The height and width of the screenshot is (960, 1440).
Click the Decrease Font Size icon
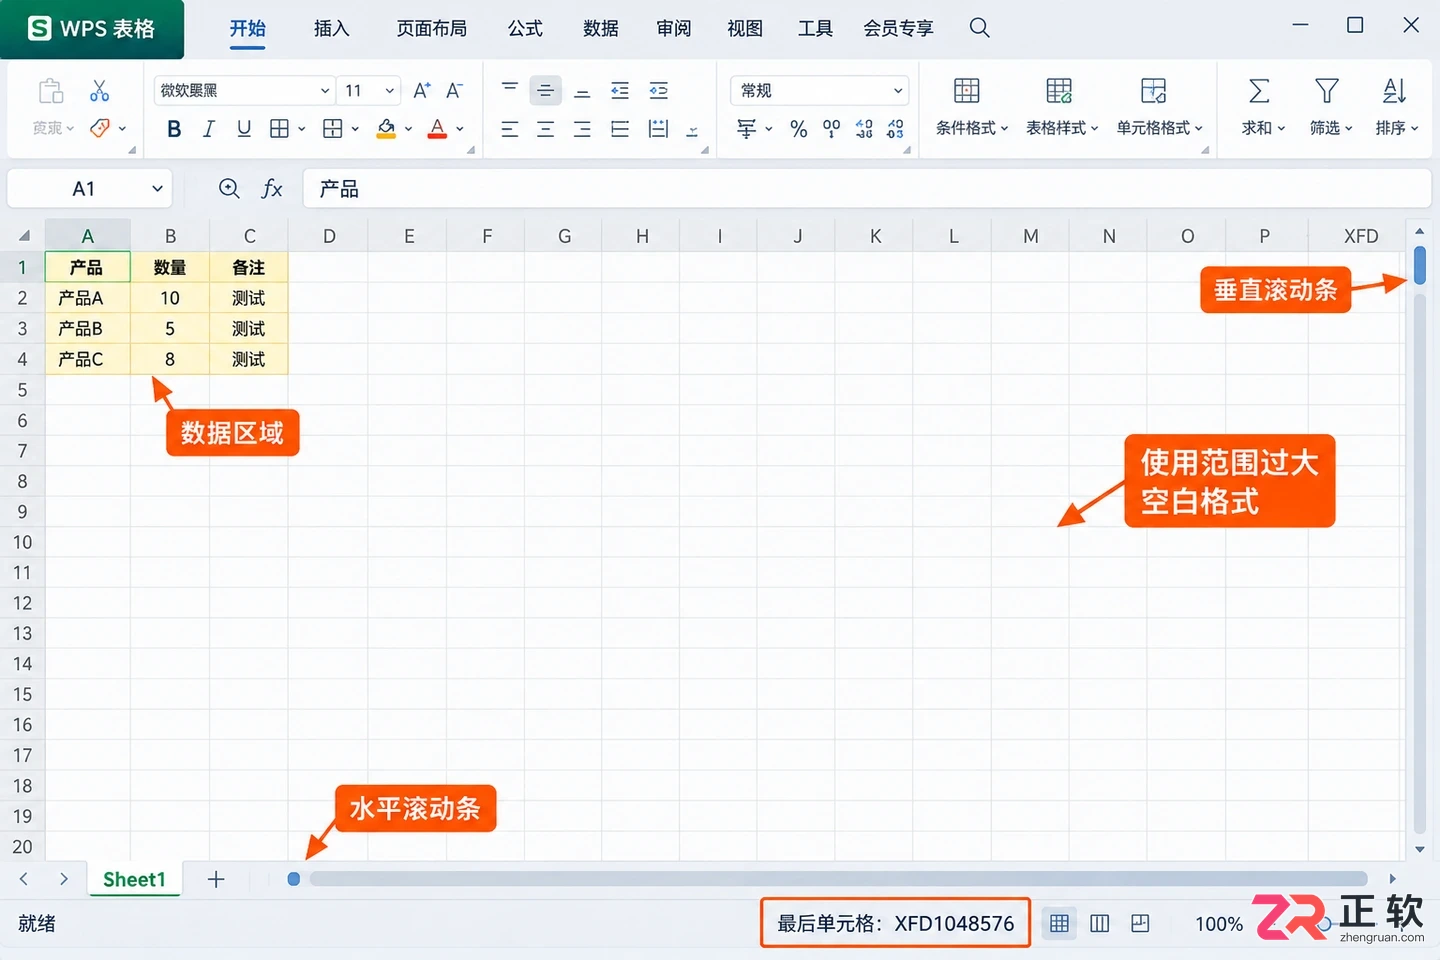click(454, 90)
